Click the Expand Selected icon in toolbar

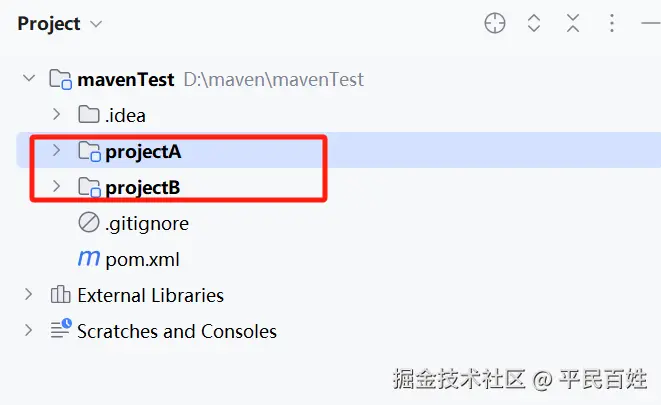click(534, 23)
